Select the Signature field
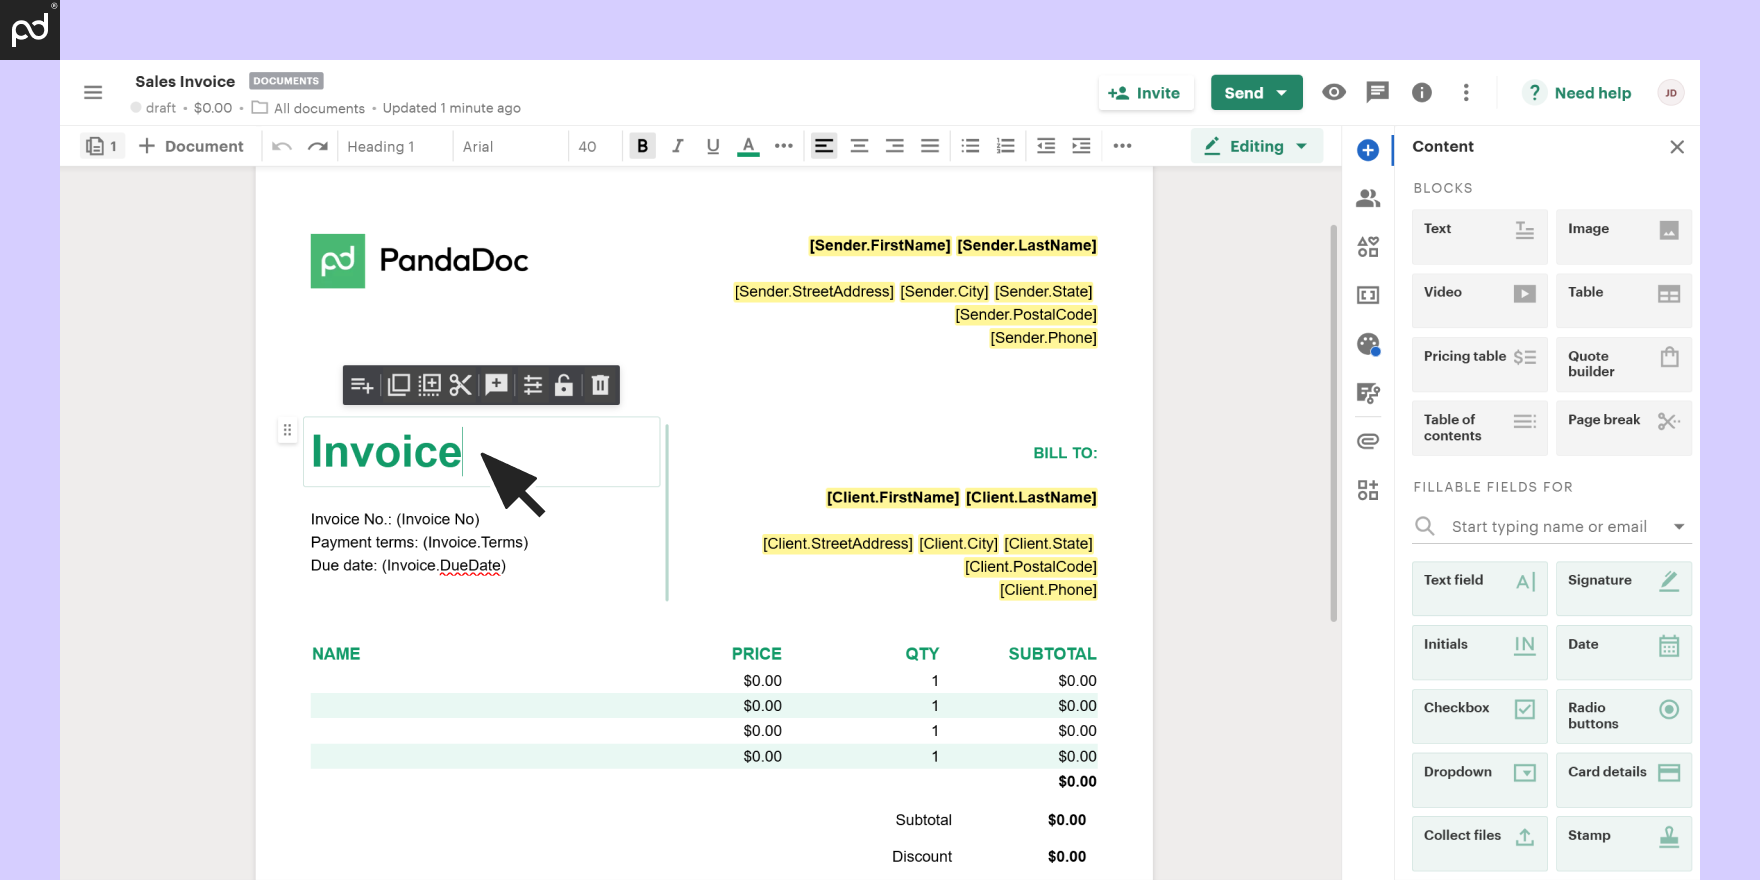 (x=1624, y=588)
